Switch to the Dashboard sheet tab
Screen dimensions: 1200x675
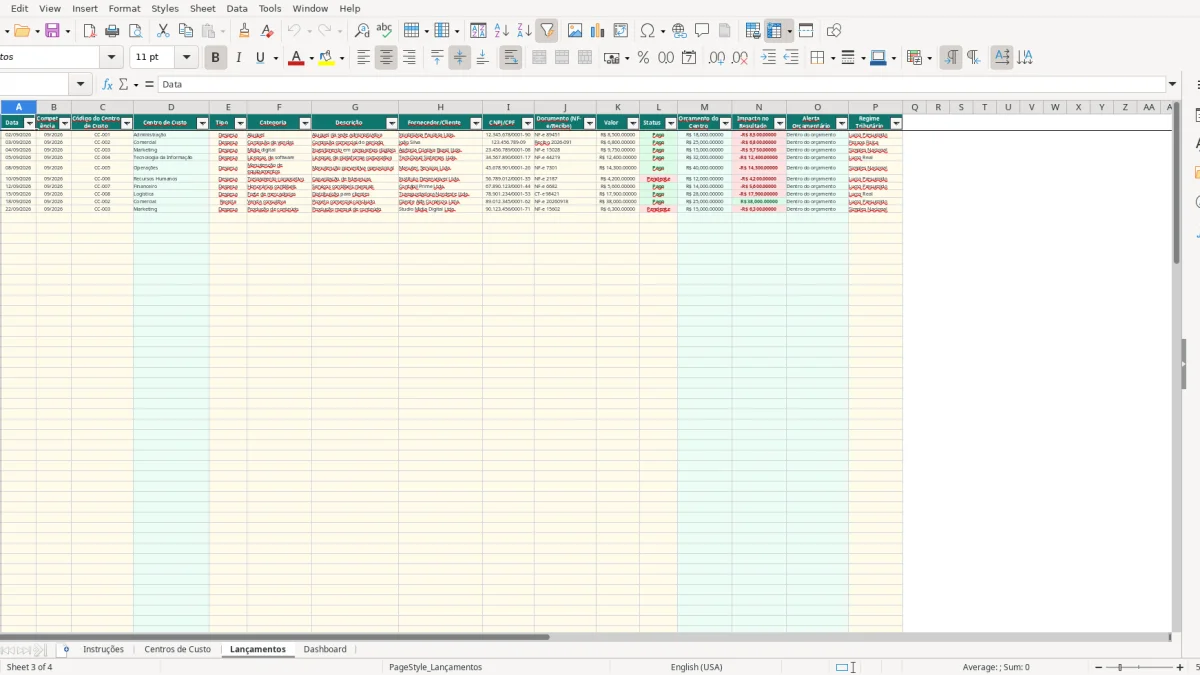point(325,649)
